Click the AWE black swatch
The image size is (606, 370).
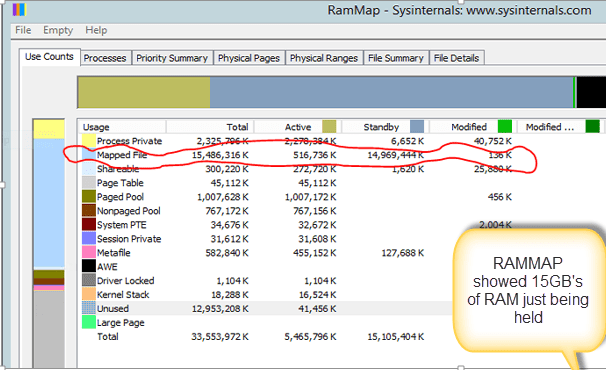89,266
